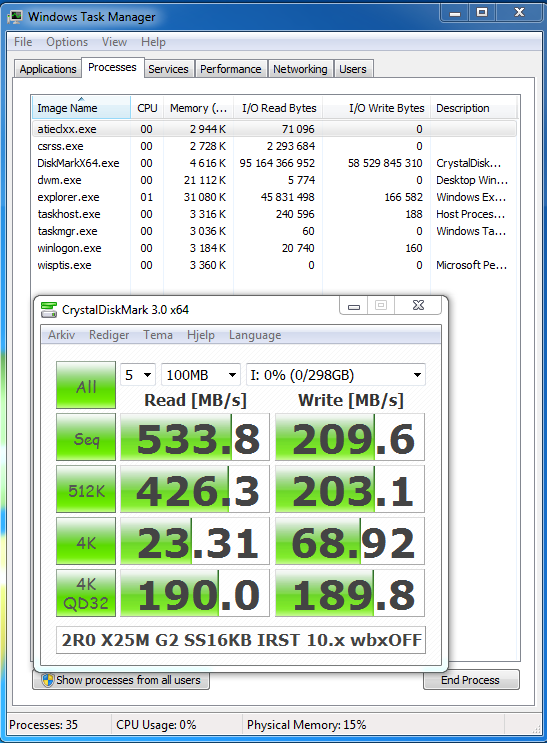Select the taskmgr.exe process row
The height and width of the screenshot is (743, 547).
pos(274,231)
